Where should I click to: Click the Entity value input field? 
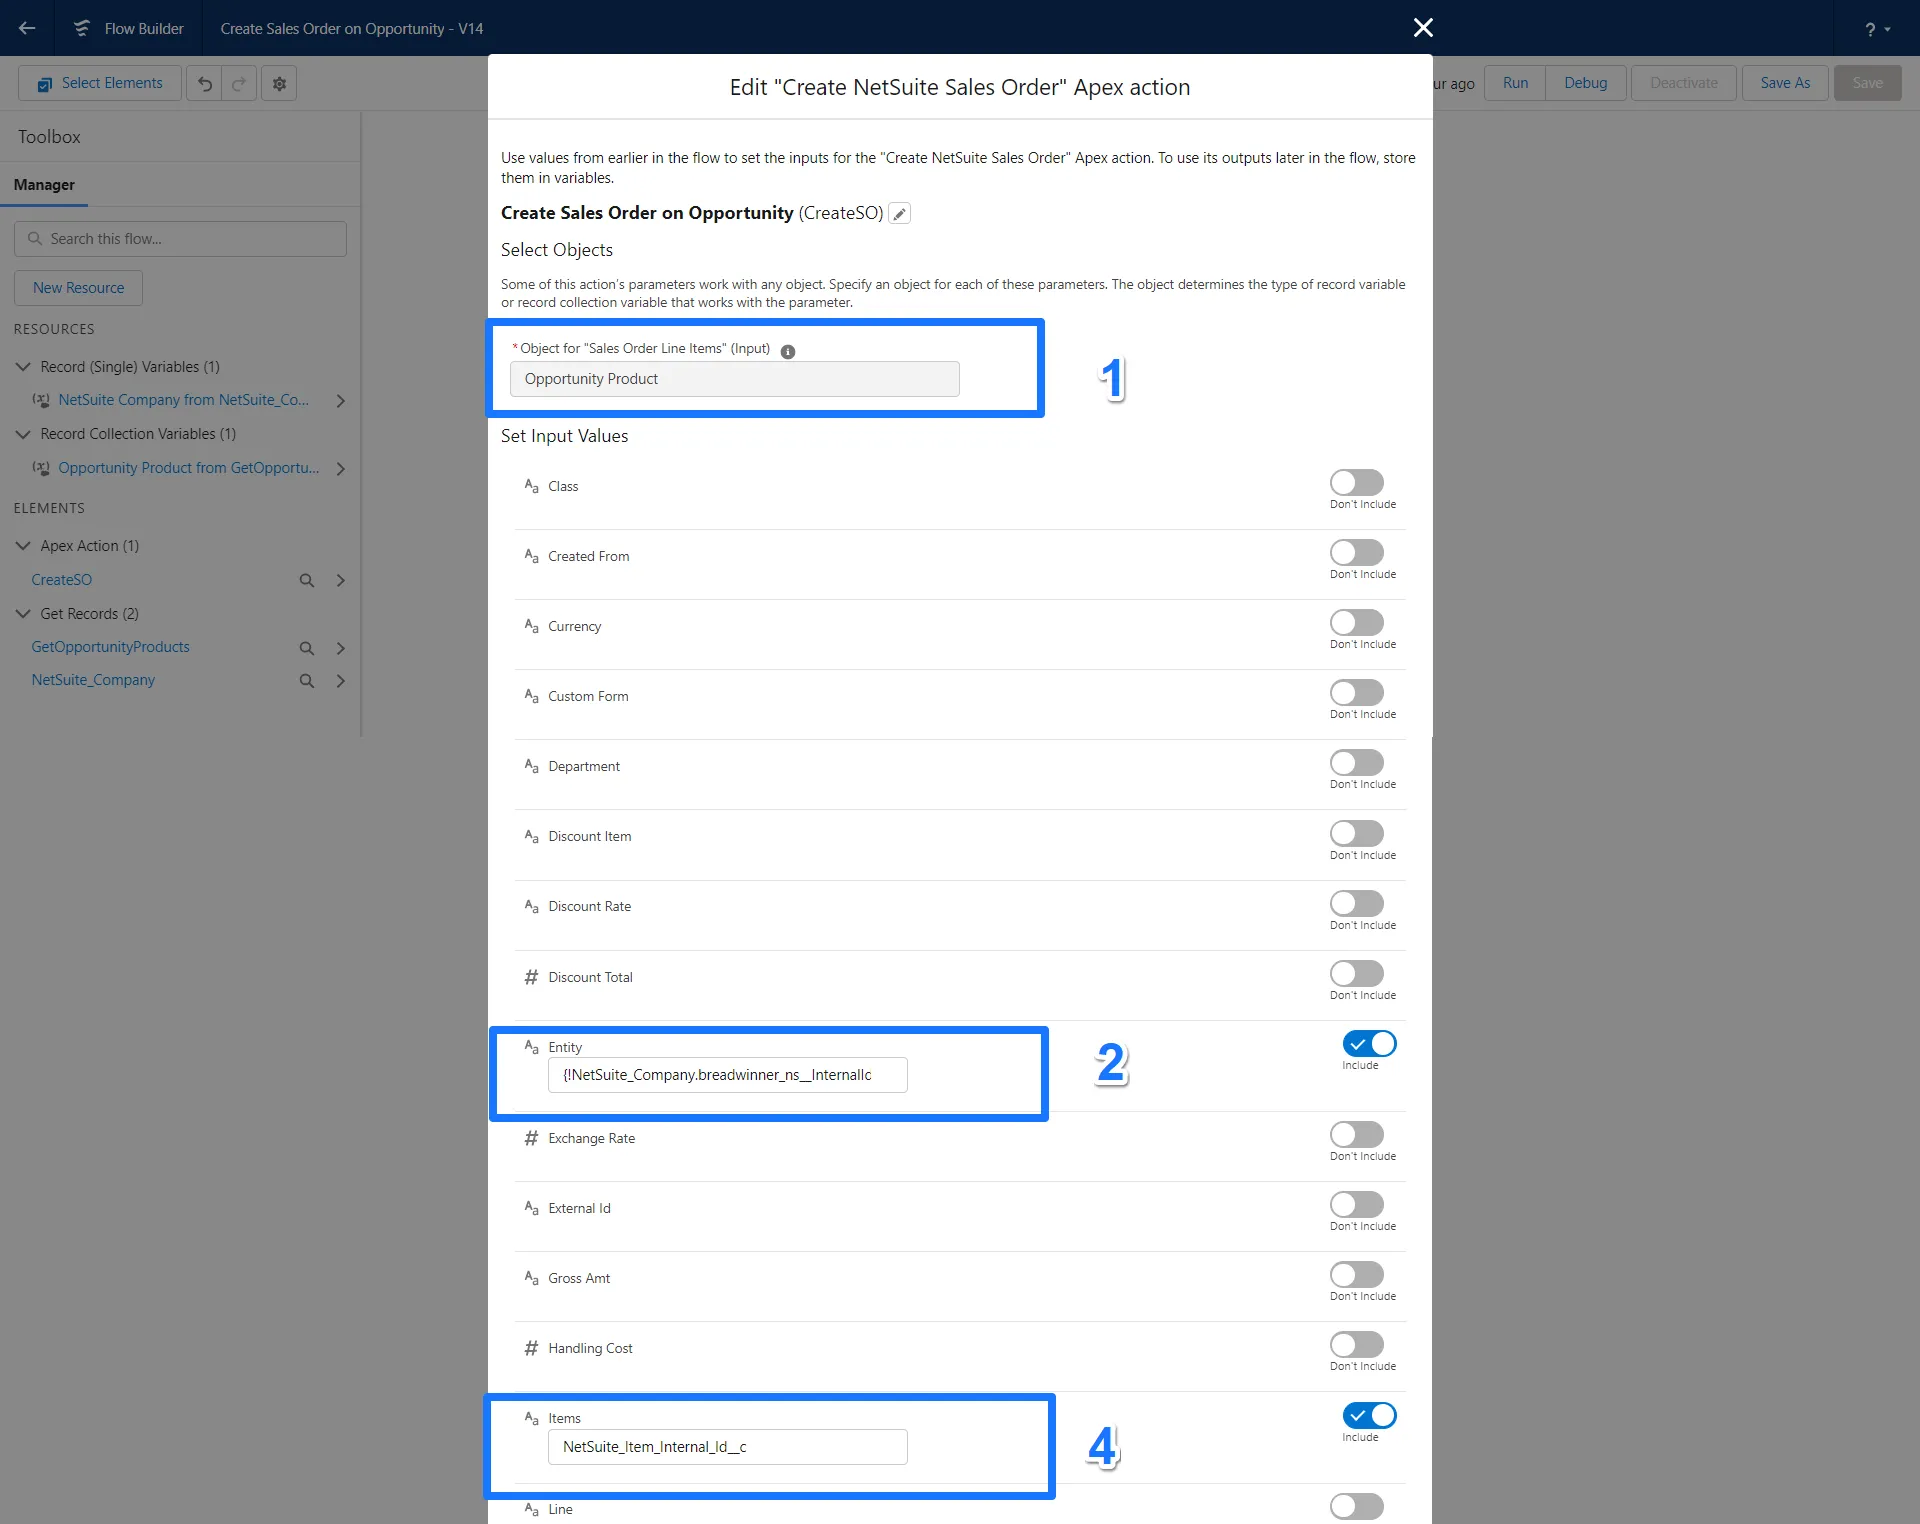(727, 1075)
